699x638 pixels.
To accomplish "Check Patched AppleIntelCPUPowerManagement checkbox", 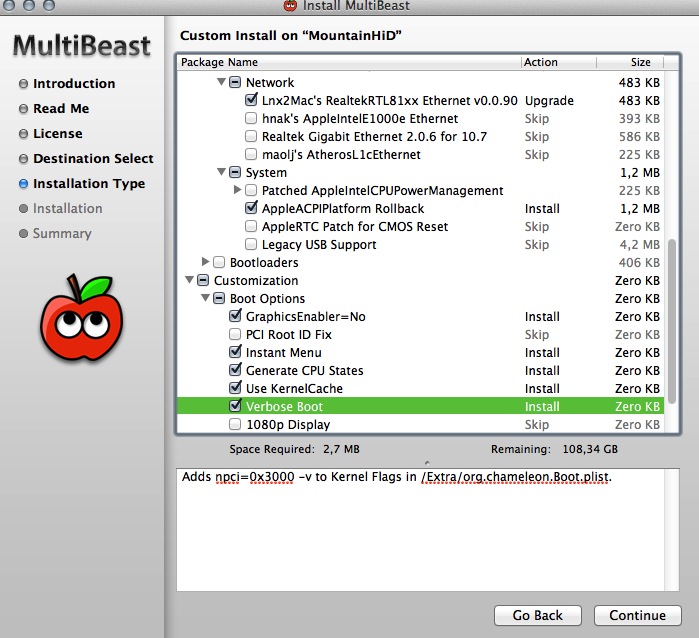I will (251, 190).
